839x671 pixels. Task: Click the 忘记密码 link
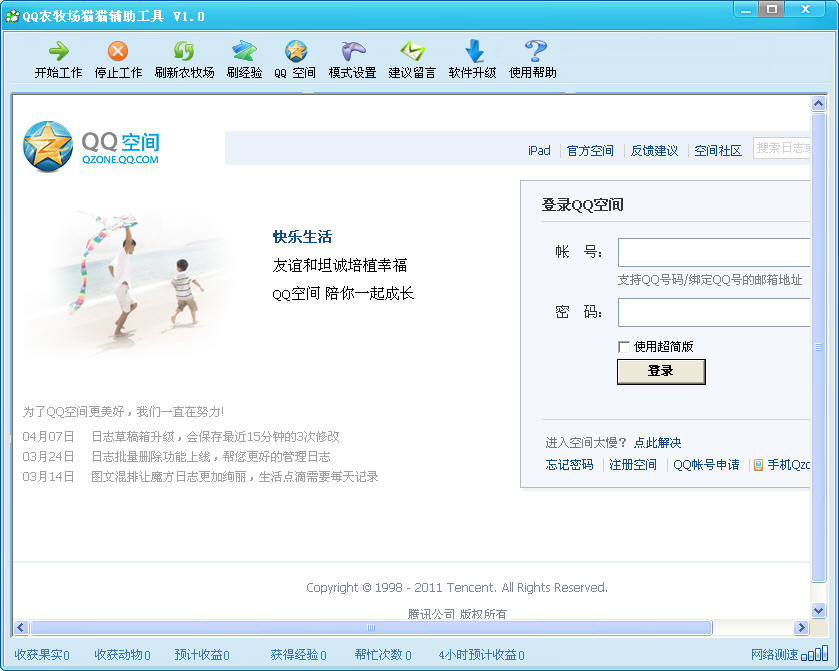click(569, 464)
